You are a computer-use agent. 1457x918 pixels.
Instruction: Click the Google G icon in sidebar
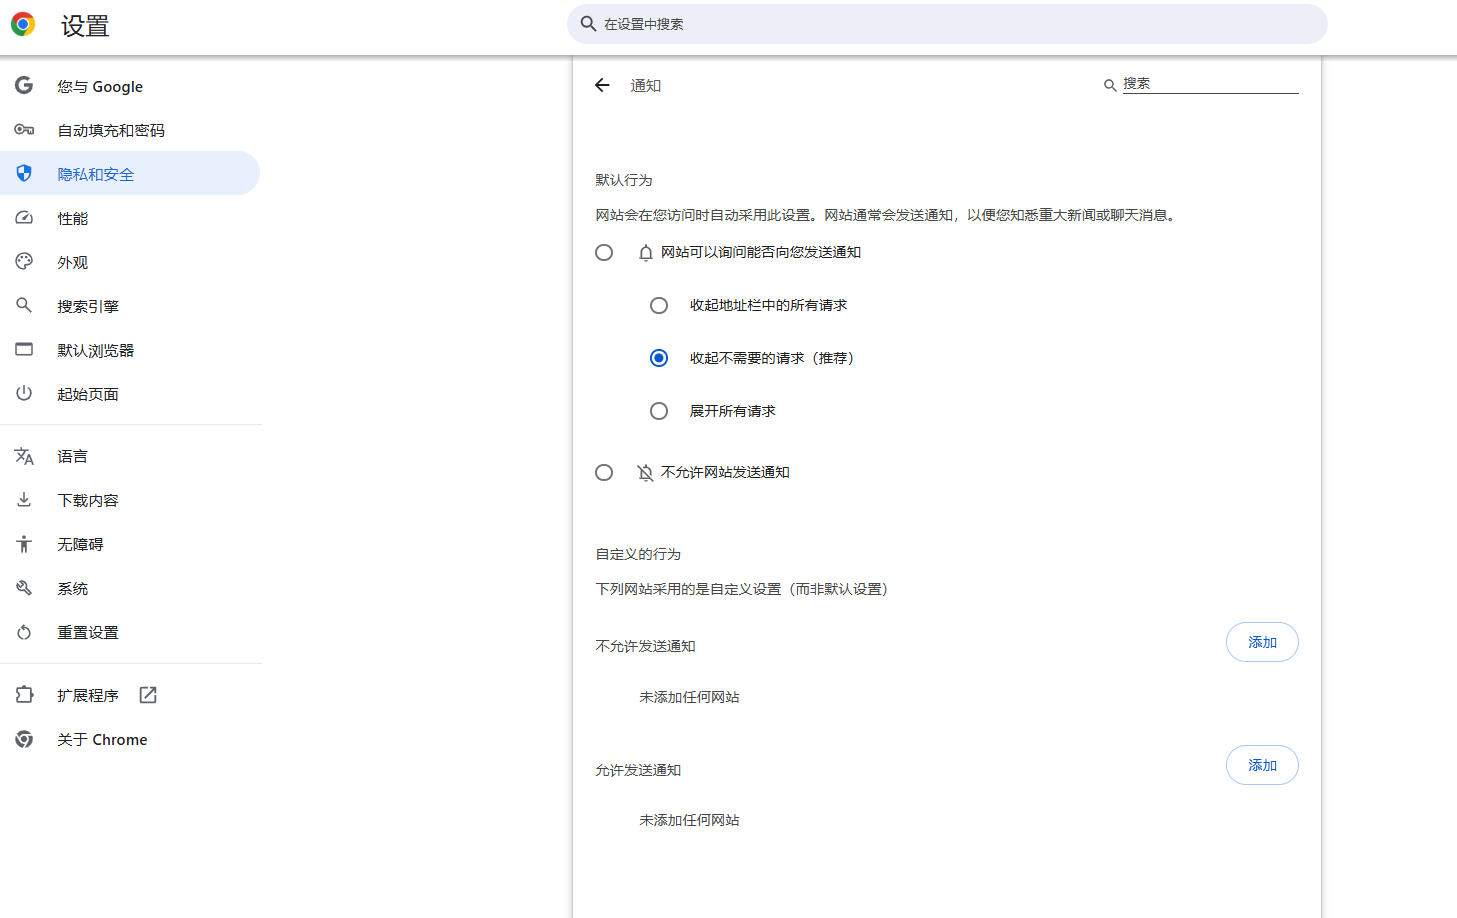[24, 86]
